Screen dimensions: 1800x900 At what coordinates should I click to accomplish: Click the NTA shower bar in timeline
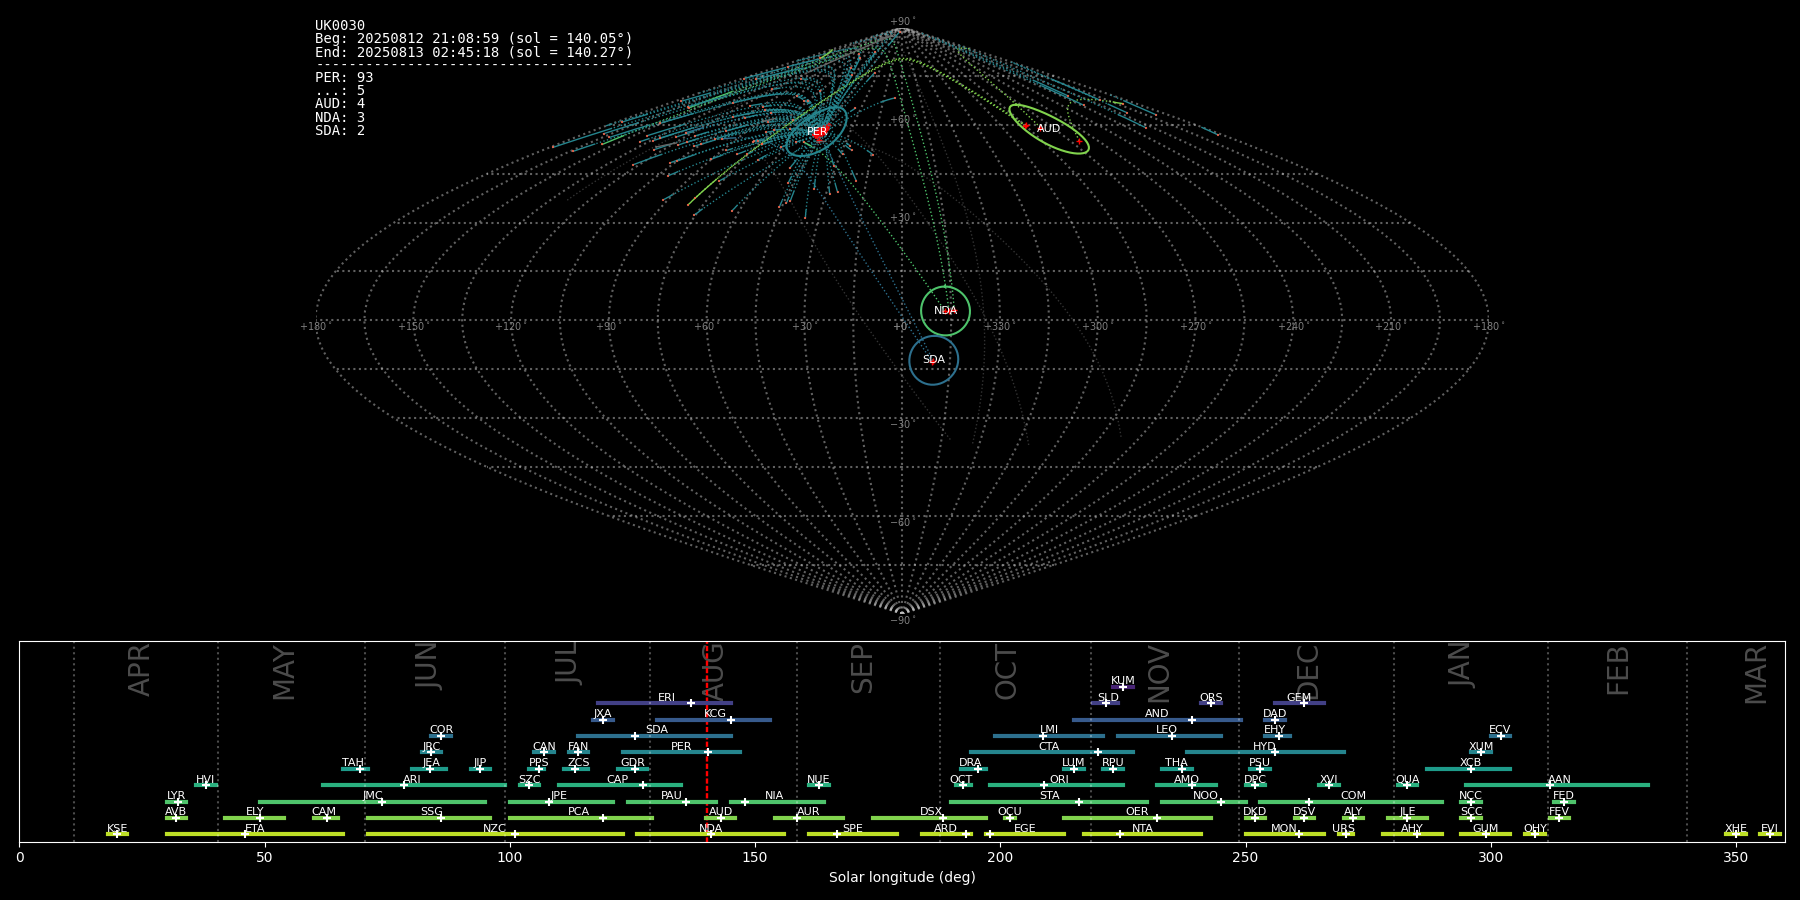tap(1142, 834)
